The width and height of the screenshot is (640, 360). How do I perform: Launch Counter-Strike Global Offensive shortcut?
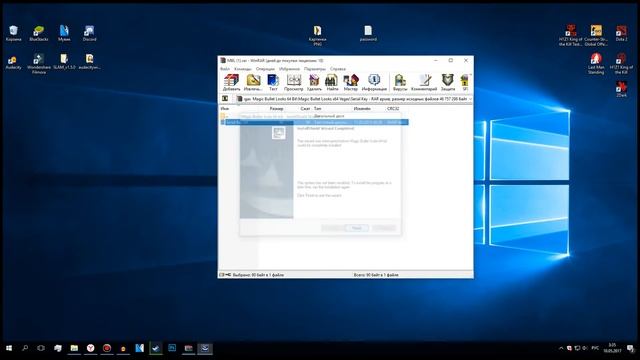click(596, 35)
